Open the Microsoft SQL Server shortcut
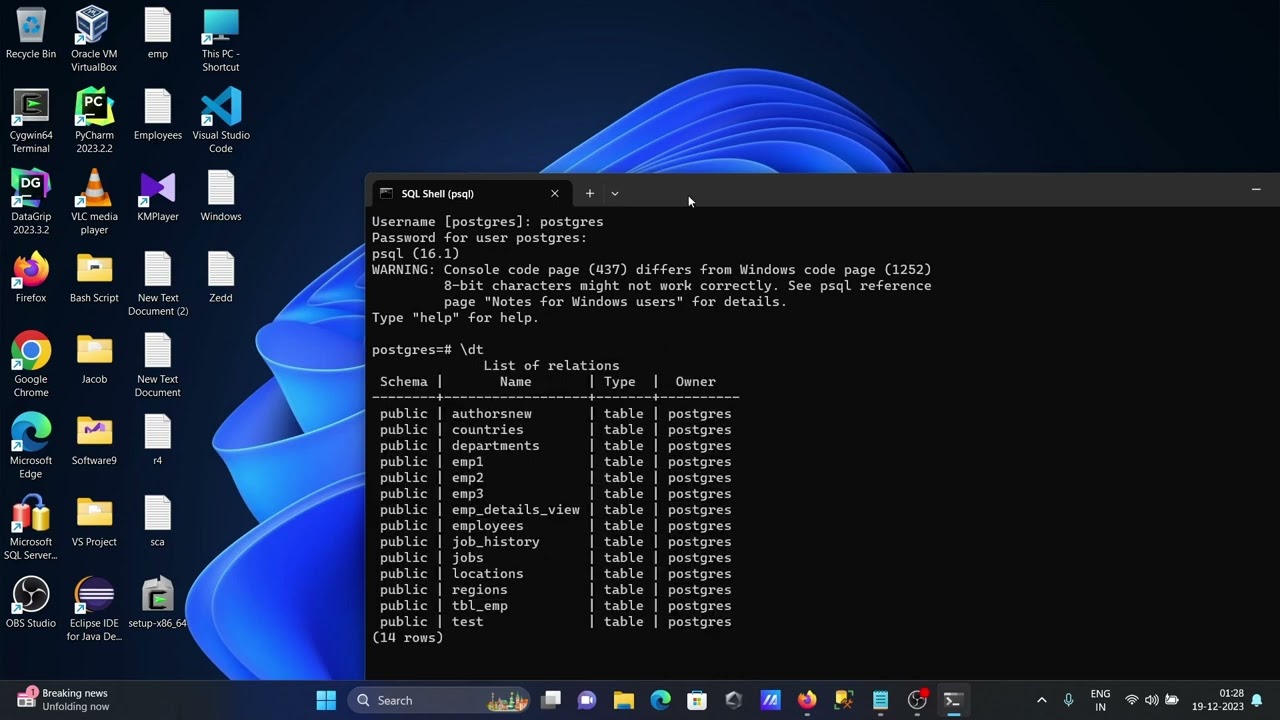The height and width of the screenshot is (720, 1280). click(x=31, y=527)
